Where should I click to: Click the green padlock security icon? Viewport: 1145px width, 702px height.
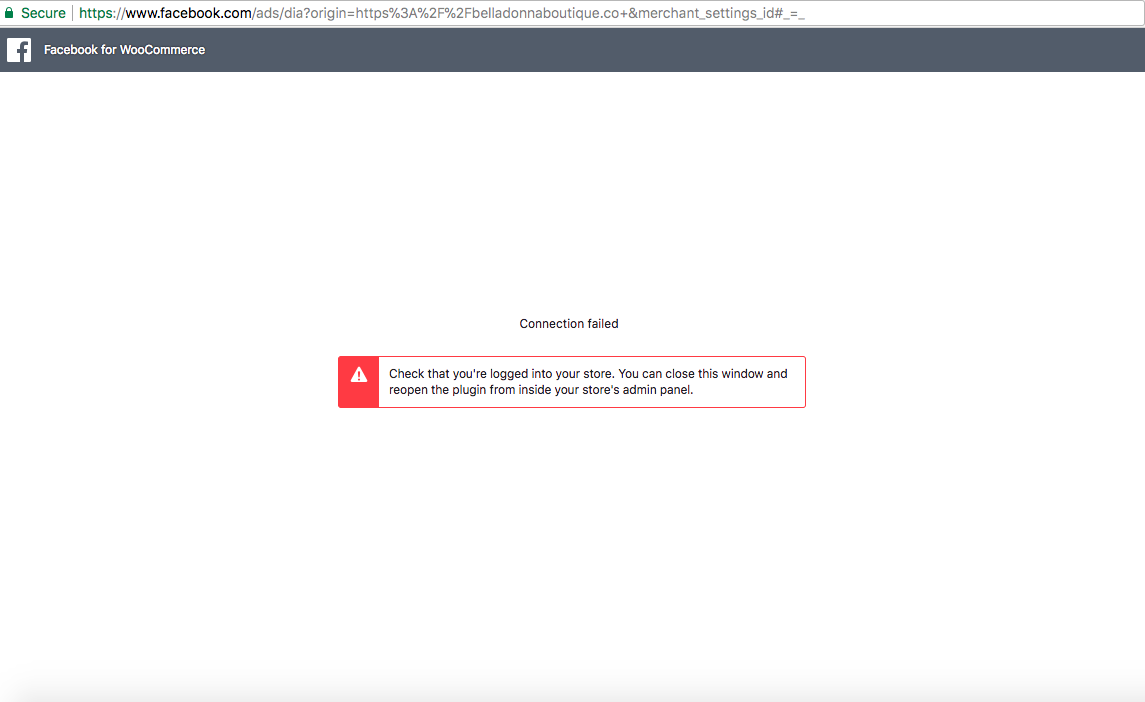tap(9, 13)
